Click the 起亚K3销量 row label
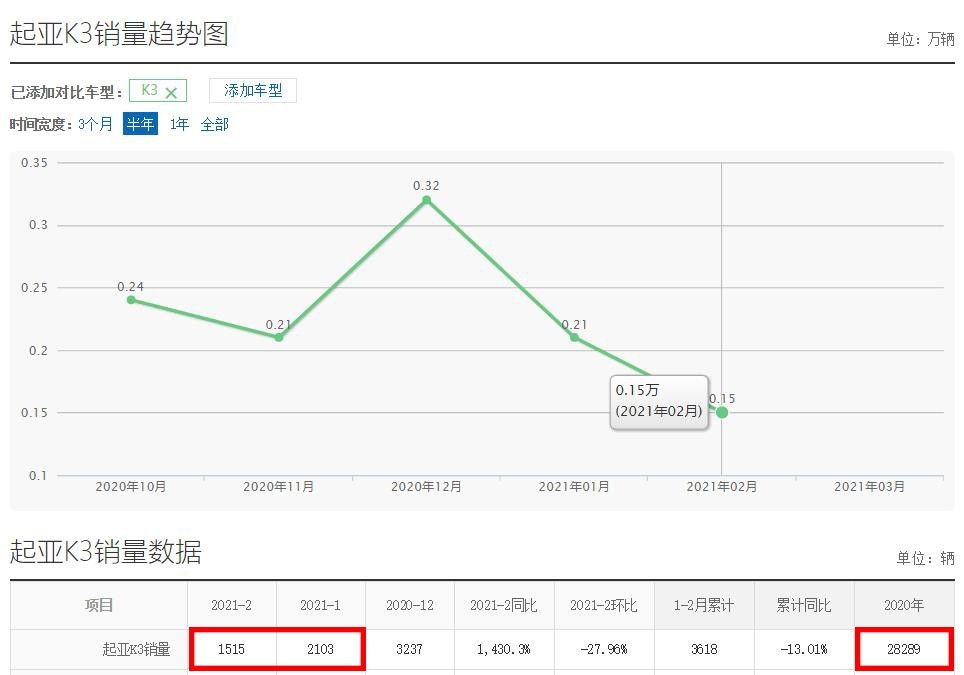 (x=136, y=649)
